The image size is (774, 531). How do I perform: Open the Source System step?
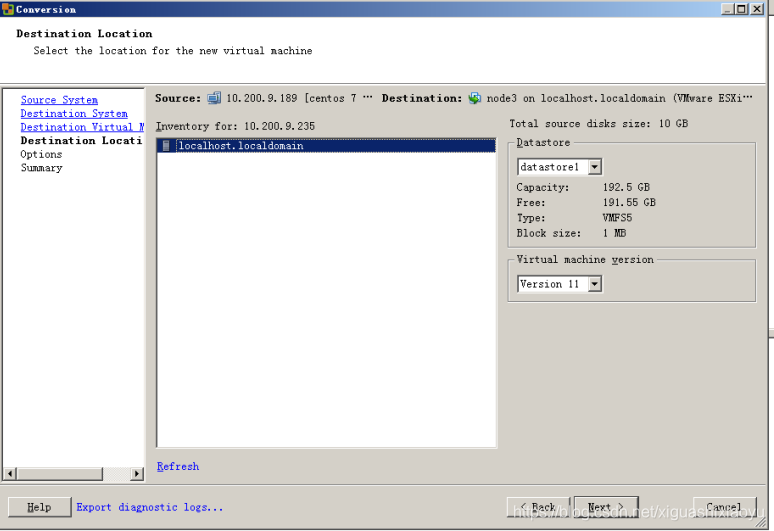click(59, 100)
